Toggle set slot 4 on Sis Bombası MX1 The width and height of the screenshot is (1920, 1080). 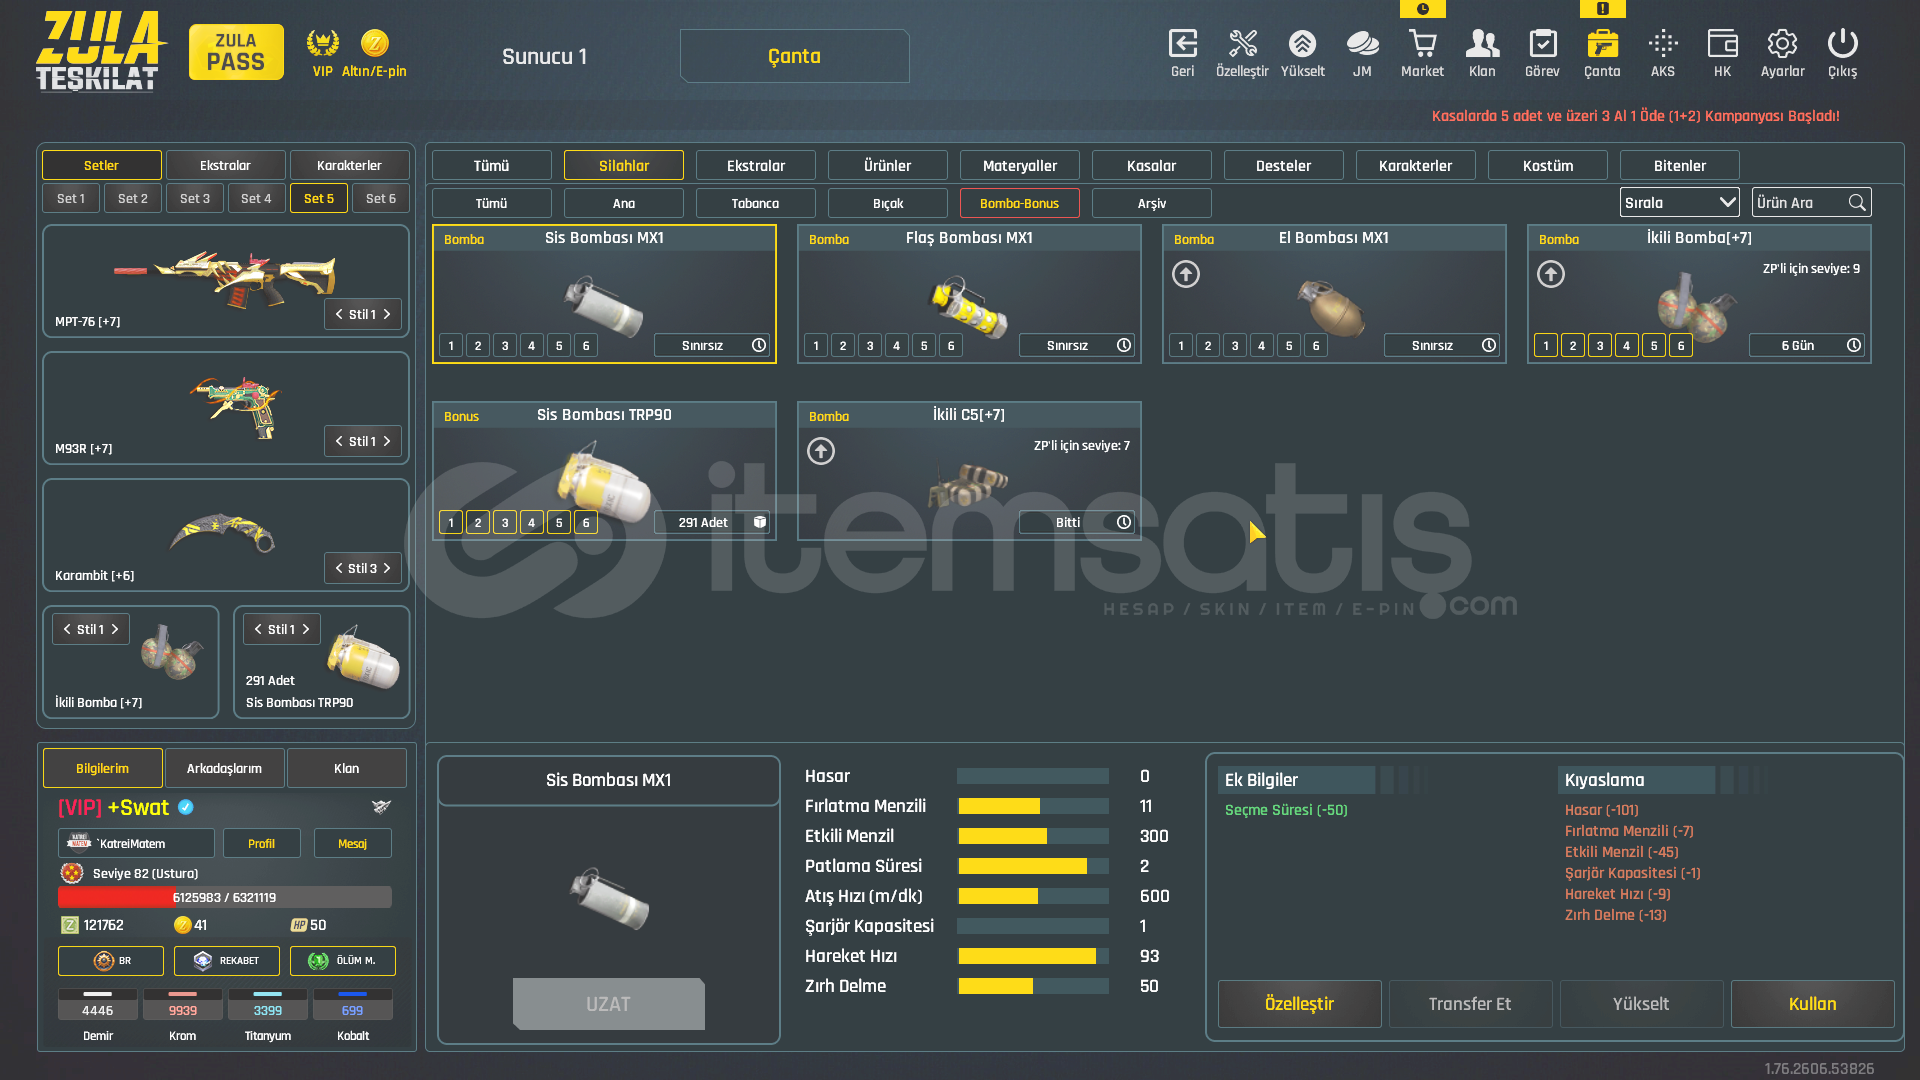point(532,346)
